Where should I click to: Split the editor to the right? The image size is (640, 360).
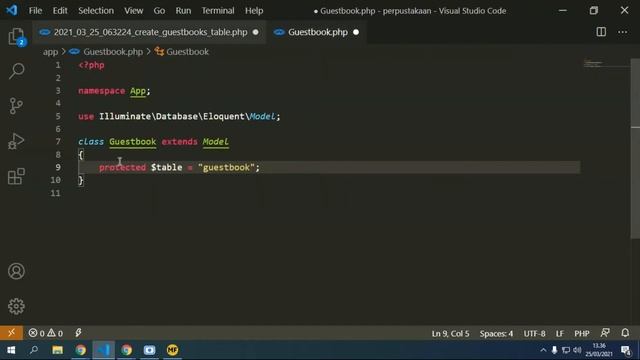[601, 32]
